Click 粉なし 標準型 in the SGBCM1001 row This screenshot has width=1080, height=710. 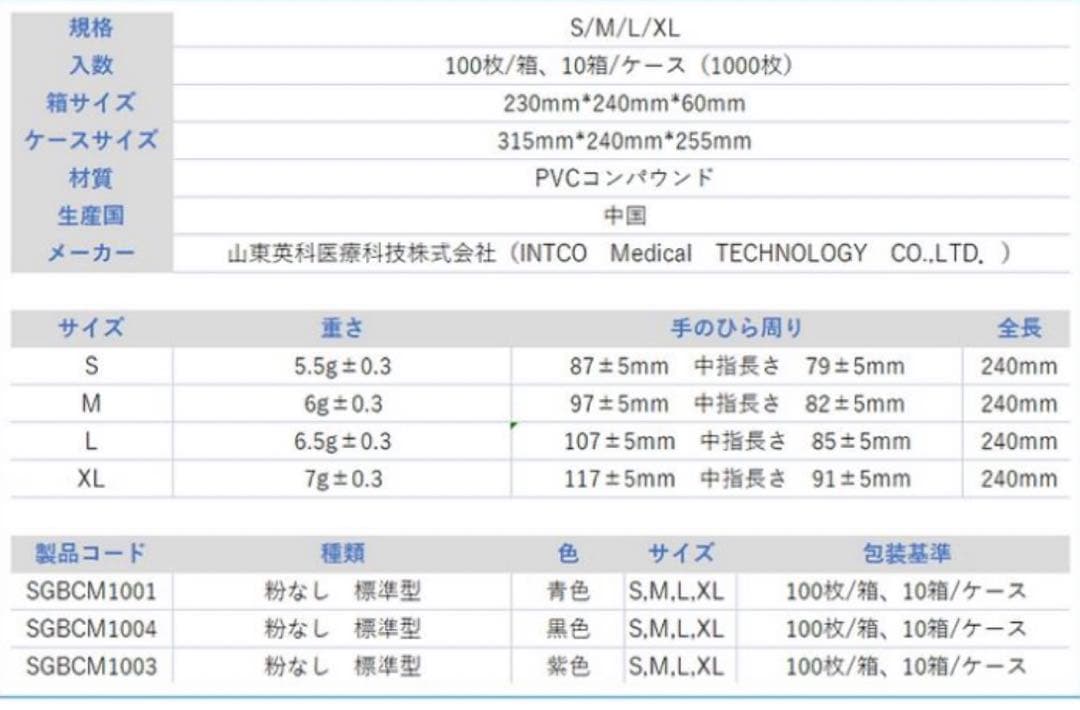(x=342, y=591)
